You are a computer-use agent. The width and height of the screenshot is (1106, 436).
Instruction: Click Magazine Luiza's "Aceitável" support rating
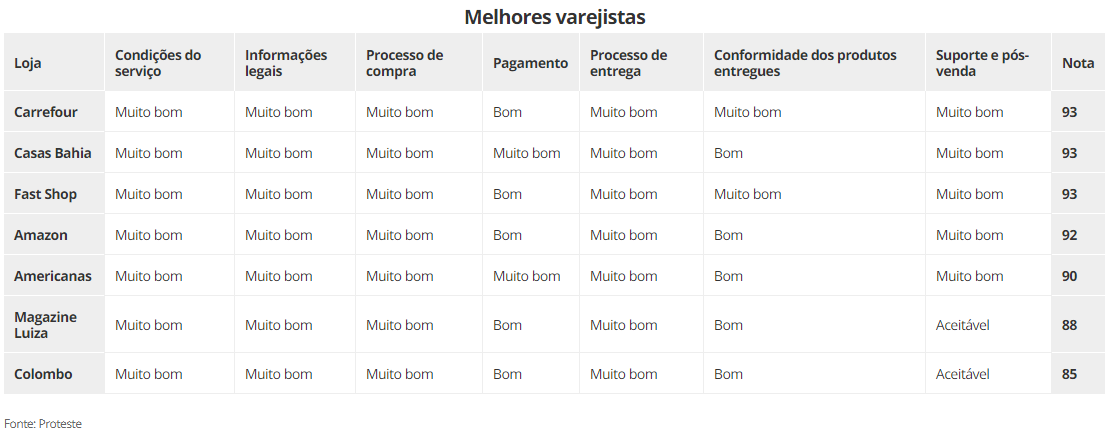pyautogui.click(x=962, y=325)
